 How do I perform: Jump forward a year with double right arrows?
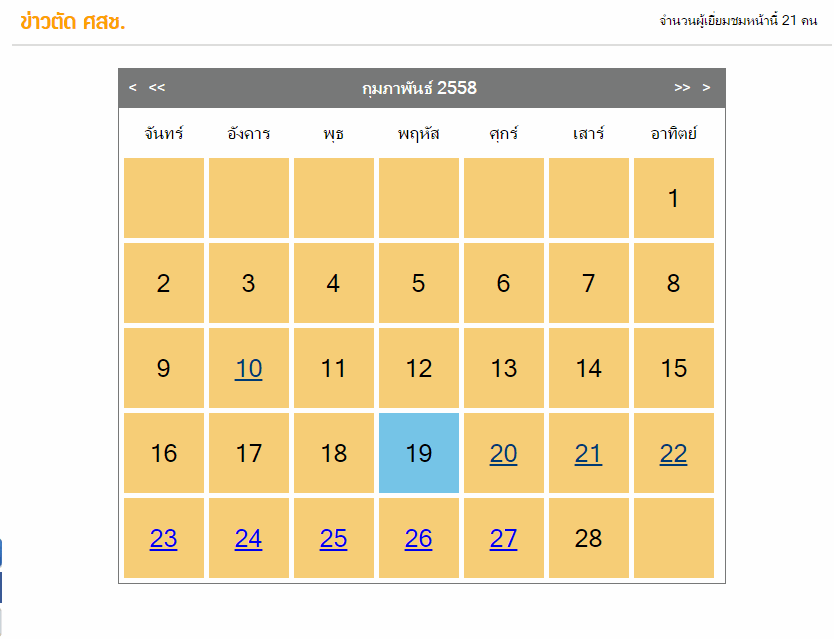click(x=682, y=88)
